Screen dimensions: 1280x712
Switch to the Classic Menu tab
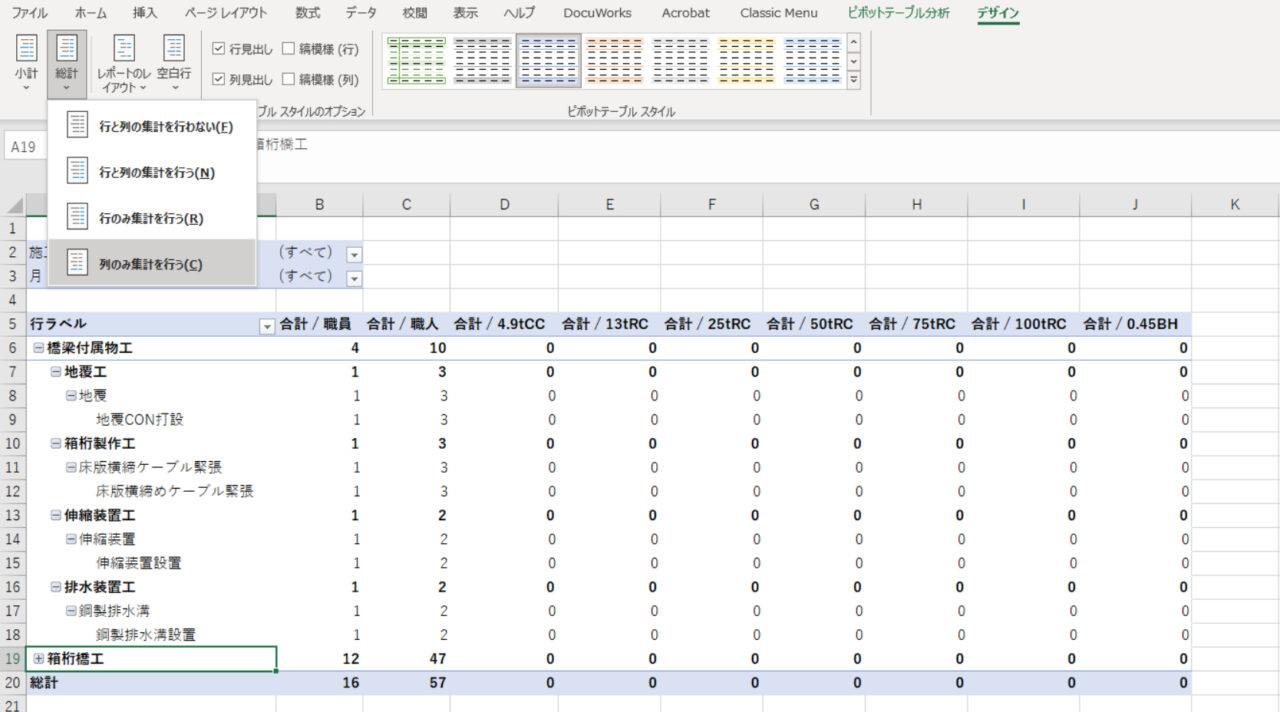[x=778, y=13]
